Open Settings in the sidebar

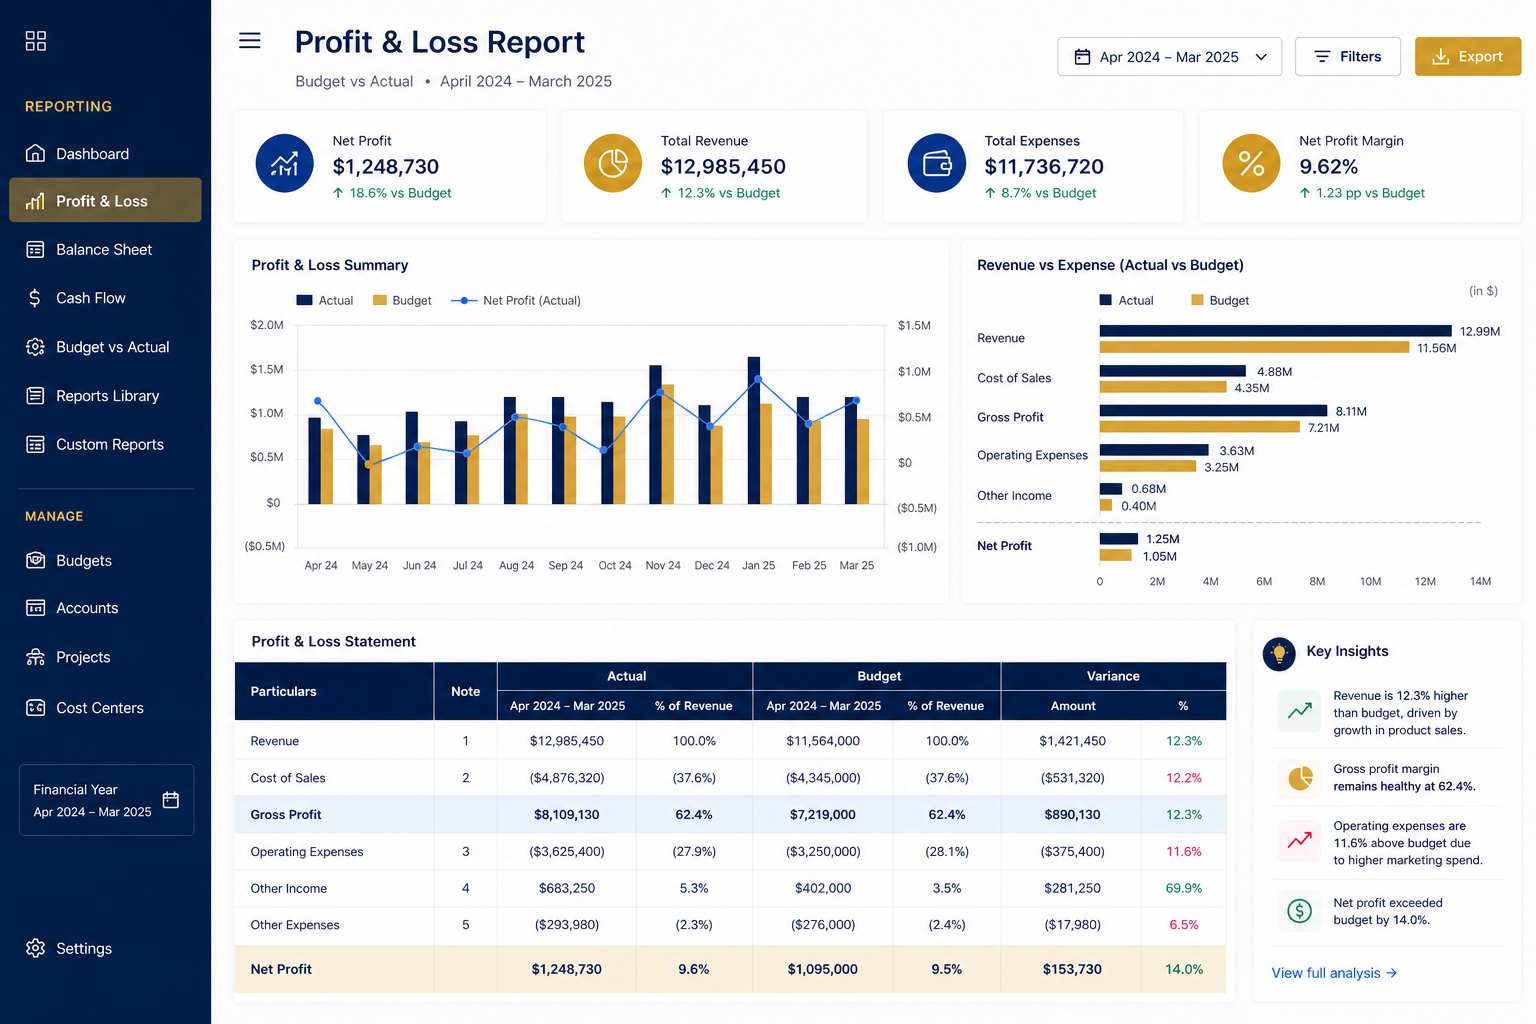(105, 948)
